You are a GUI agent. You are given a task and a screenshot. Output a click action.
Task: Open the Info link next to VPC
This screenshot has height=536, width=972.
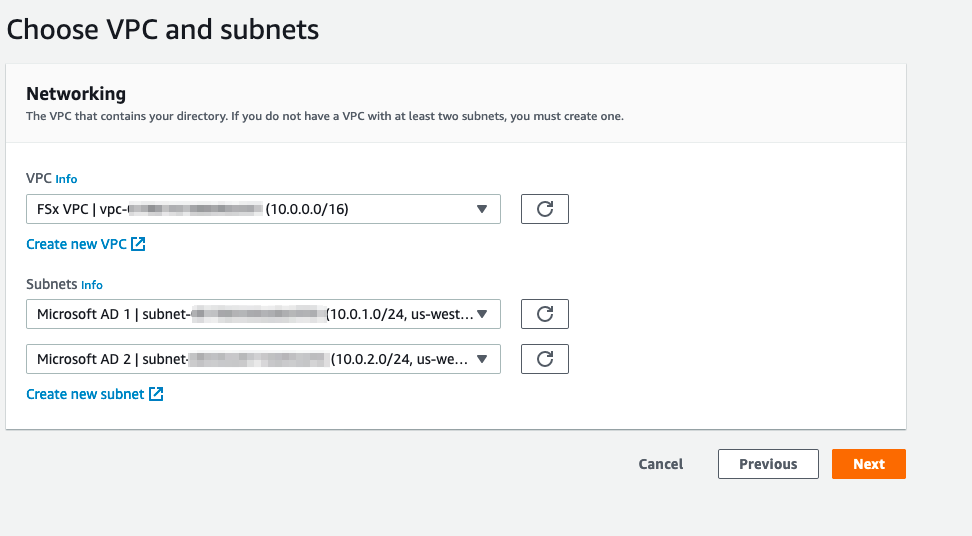pyautogui.click(x=66, y=179)
